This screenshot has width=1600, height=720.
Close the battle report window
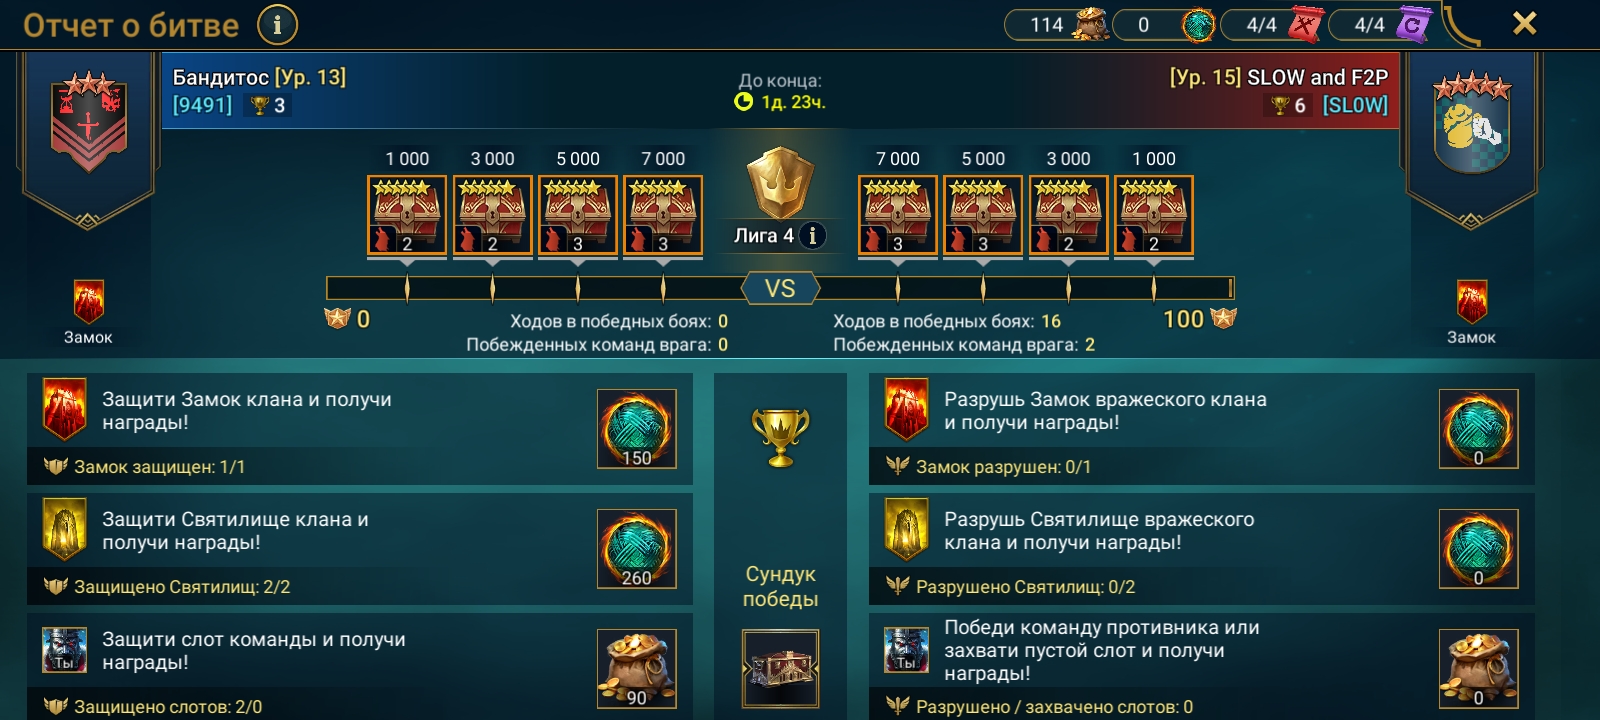click(x=1524, y=23)
